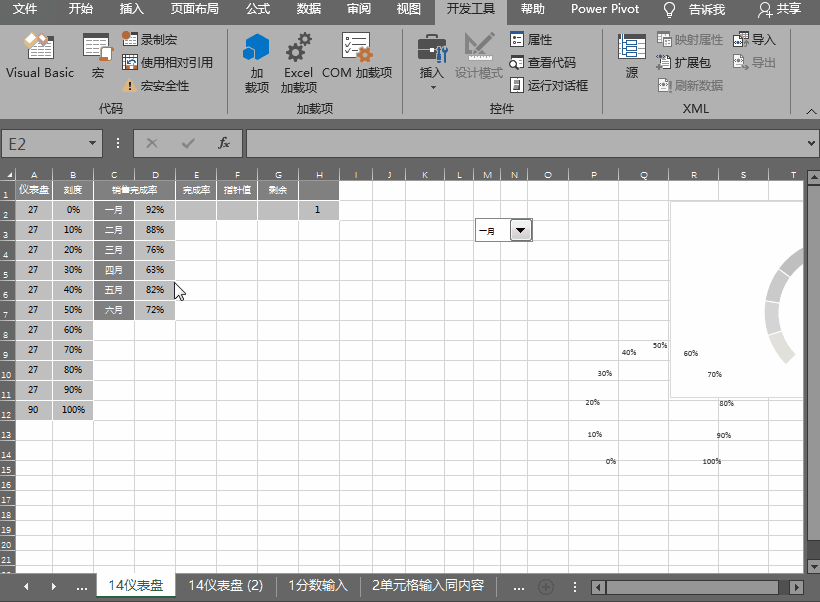Expand the formula bar with its arrow
Image resolution: width=820 pixels, height=602 pixels.
[811, 143]
